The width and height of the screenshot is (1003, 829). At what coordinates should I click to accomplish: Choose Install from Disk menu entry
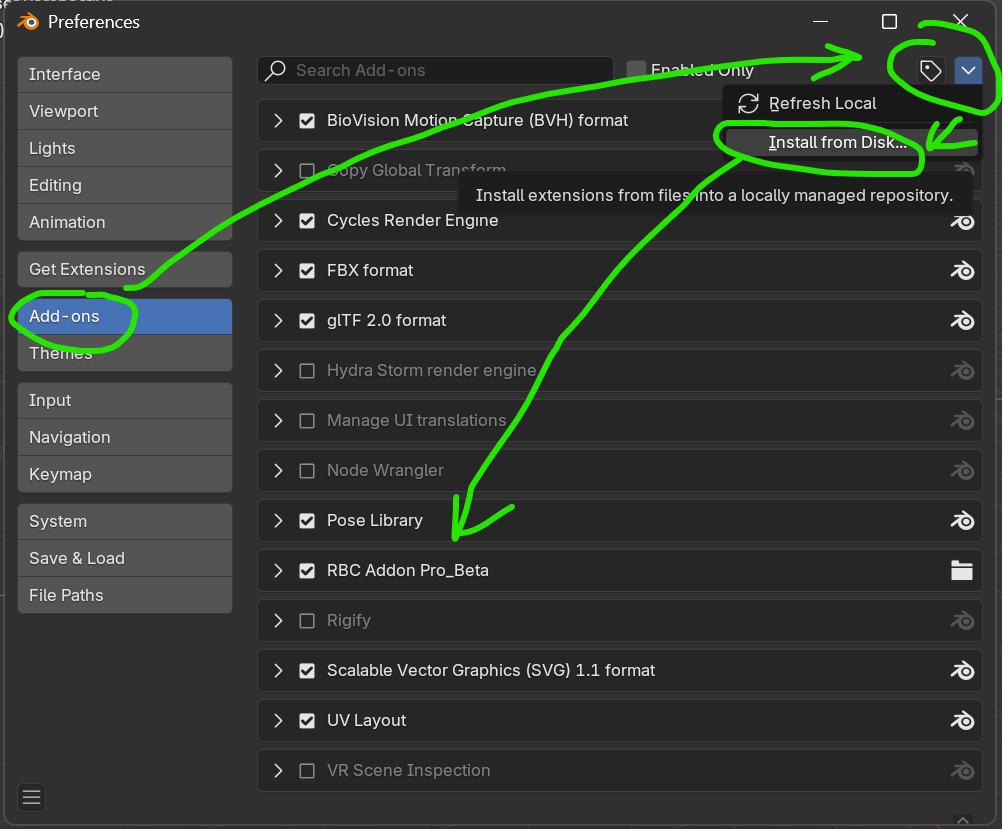(851, 142)
